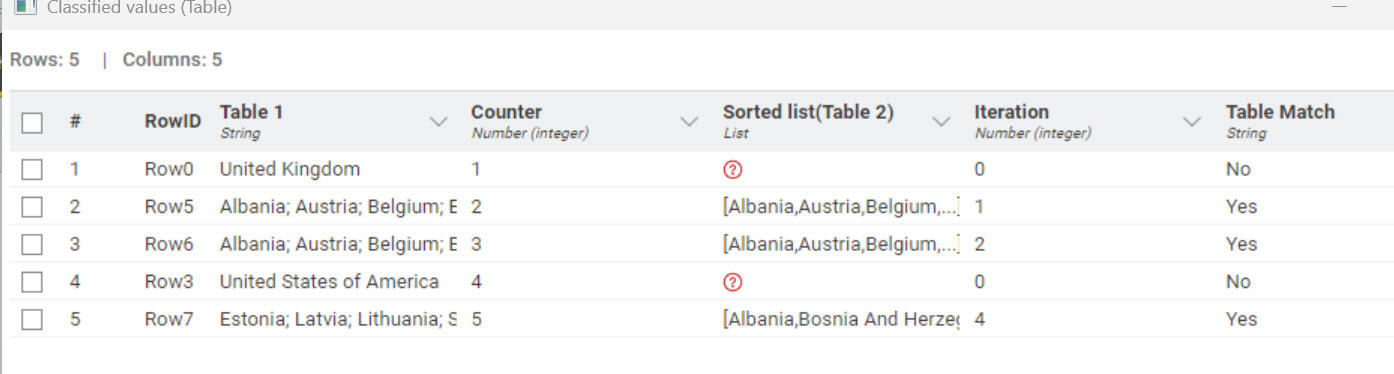Toggle the select-all rows checkbox

(32, 122)
